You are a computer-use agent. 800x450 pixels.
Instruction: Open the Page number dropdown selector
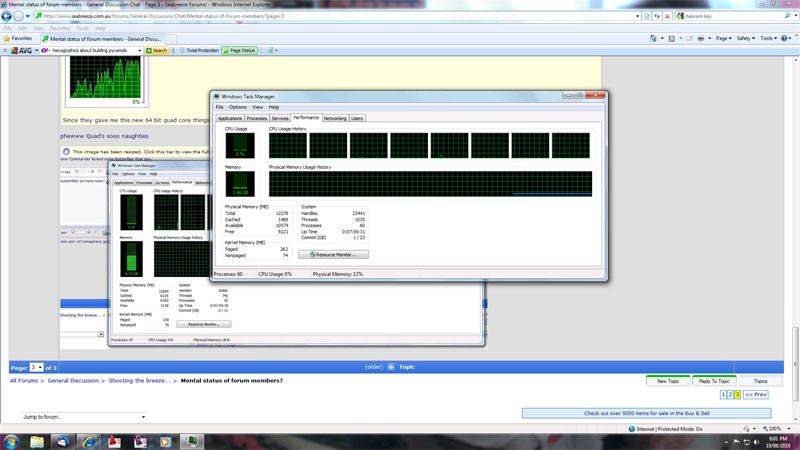click(39, 367)
